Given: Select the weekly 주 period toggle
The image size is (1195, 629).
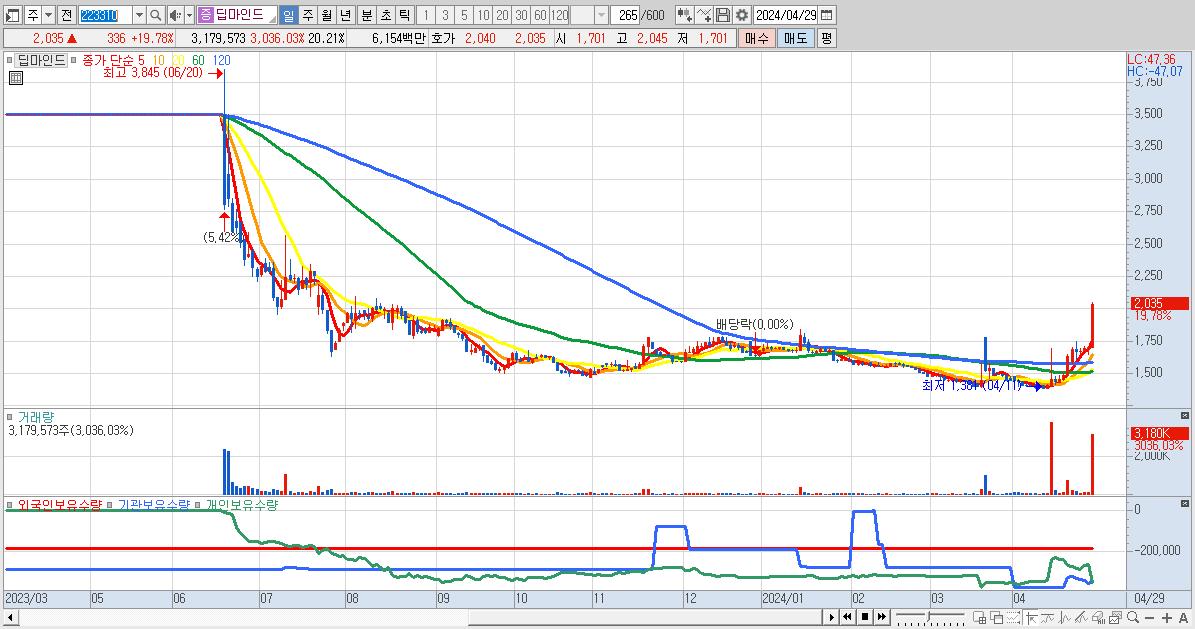Looking at the screenshot, I should [x=308, y=15].
